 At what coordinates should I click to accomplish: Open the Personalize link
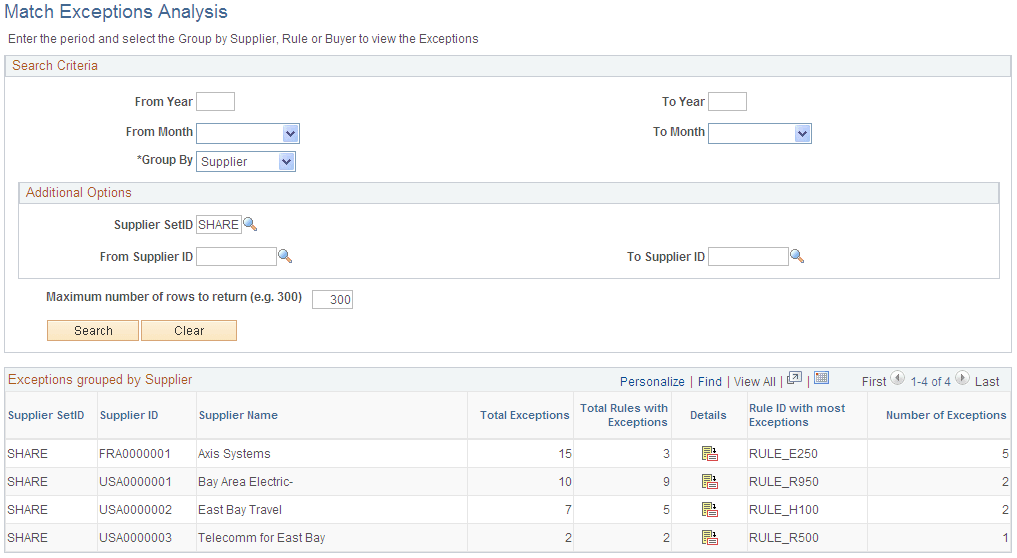click(x=652, y=382)
